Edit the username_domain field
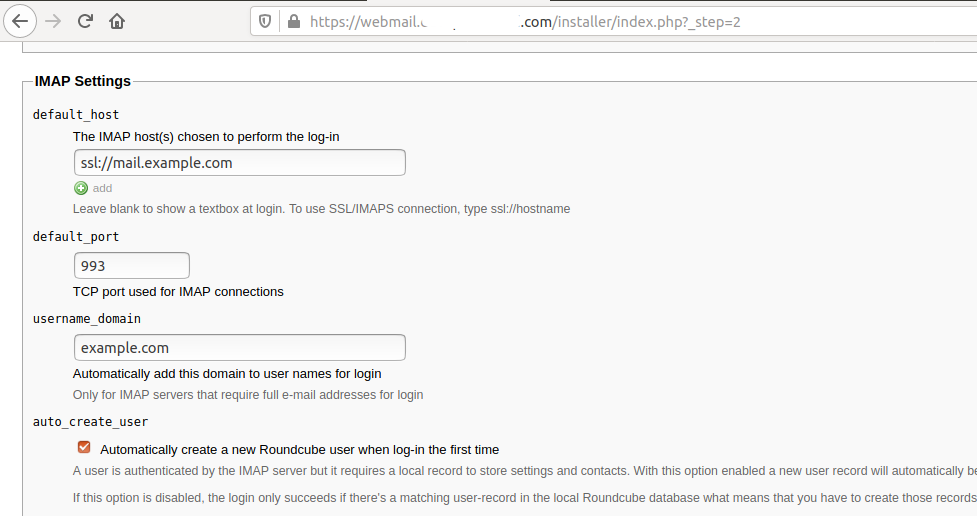Viewport: 977px width, 516px height. pos(240,348)
